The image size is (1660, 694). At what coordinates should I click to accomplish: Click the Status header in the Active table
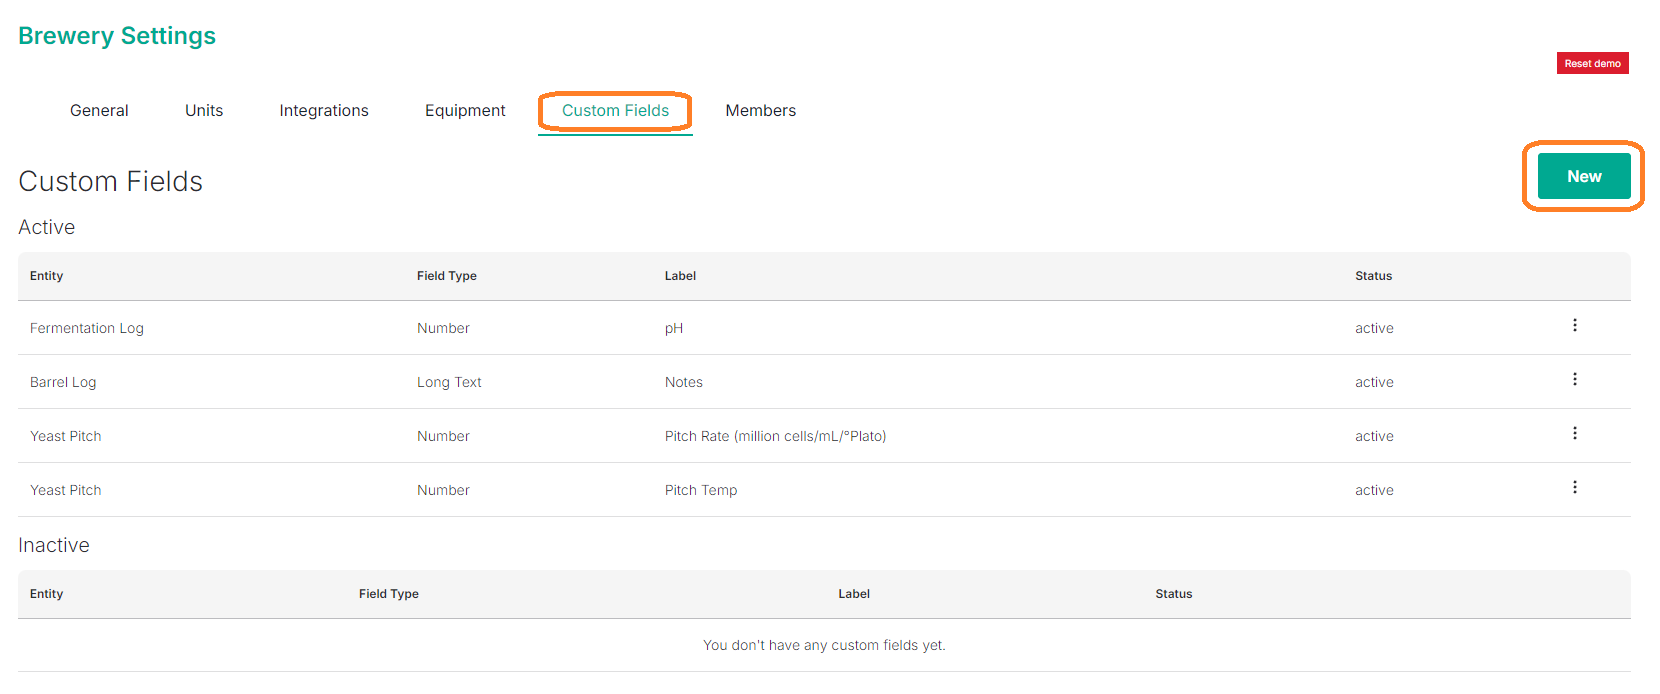pos(1373,276)
